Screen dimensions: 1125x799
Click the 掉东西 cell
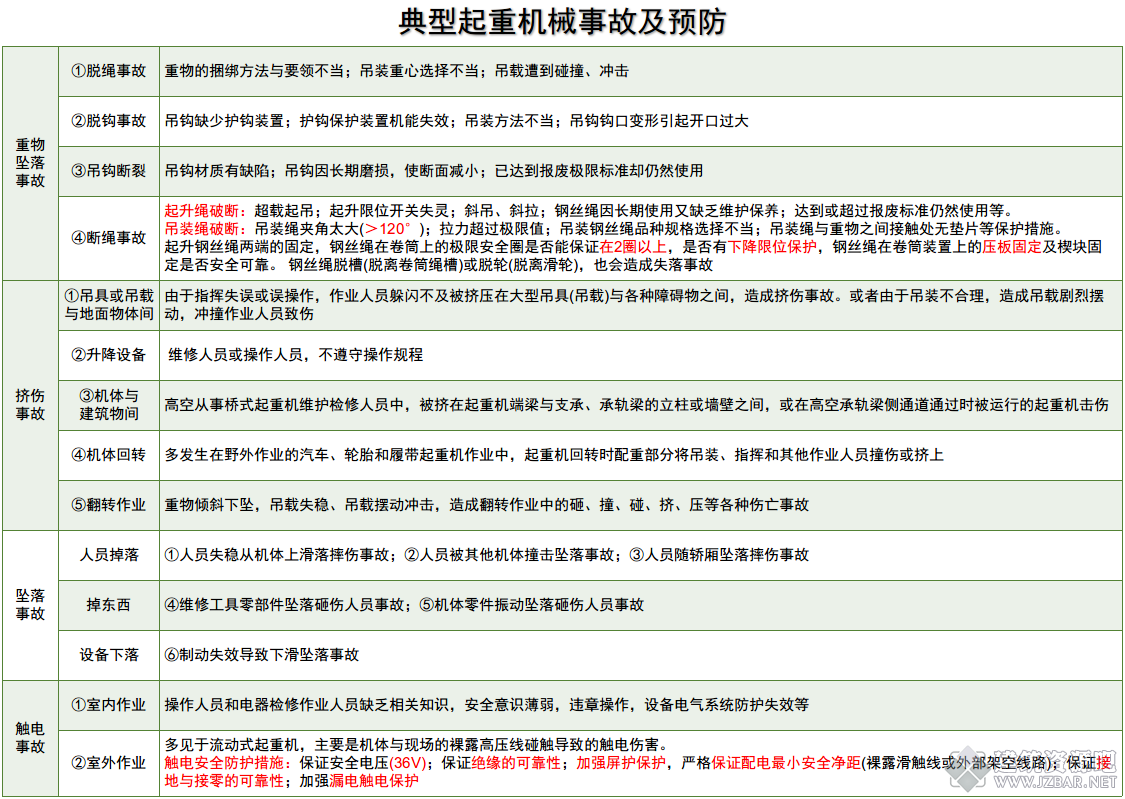point(109,605)
